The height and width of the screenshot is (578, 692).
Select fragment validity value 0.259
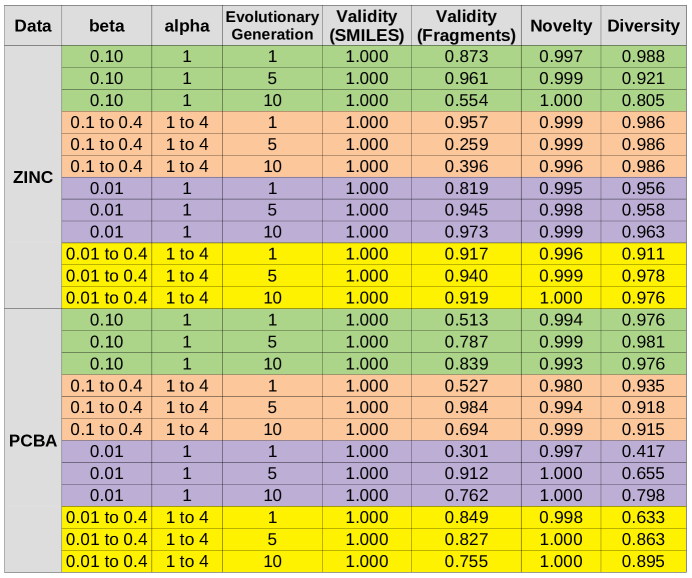pos(466,144)
